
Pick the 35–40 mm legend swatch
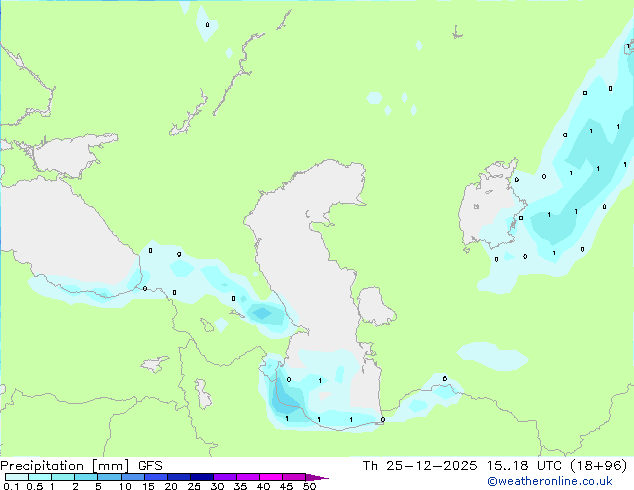248,477
